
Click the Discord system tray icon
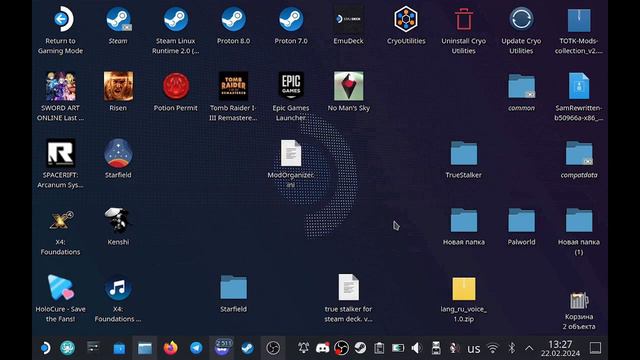click(322, 348)
